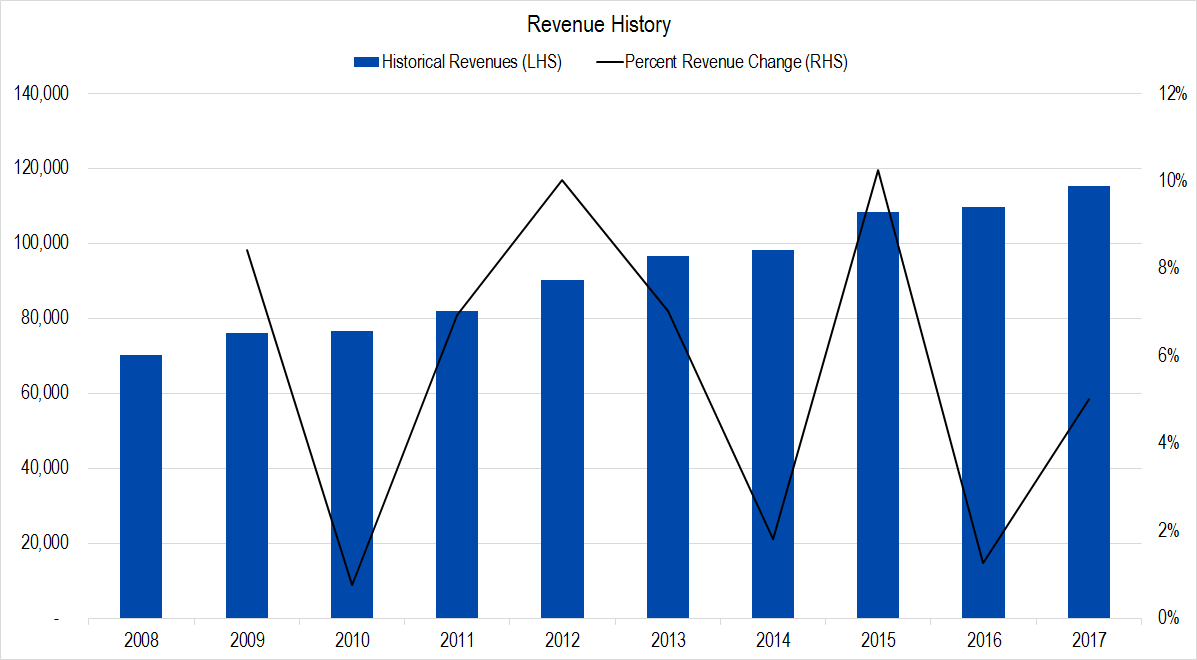Click the percent change line at its 2015 peak

click(x=878, y=170)
